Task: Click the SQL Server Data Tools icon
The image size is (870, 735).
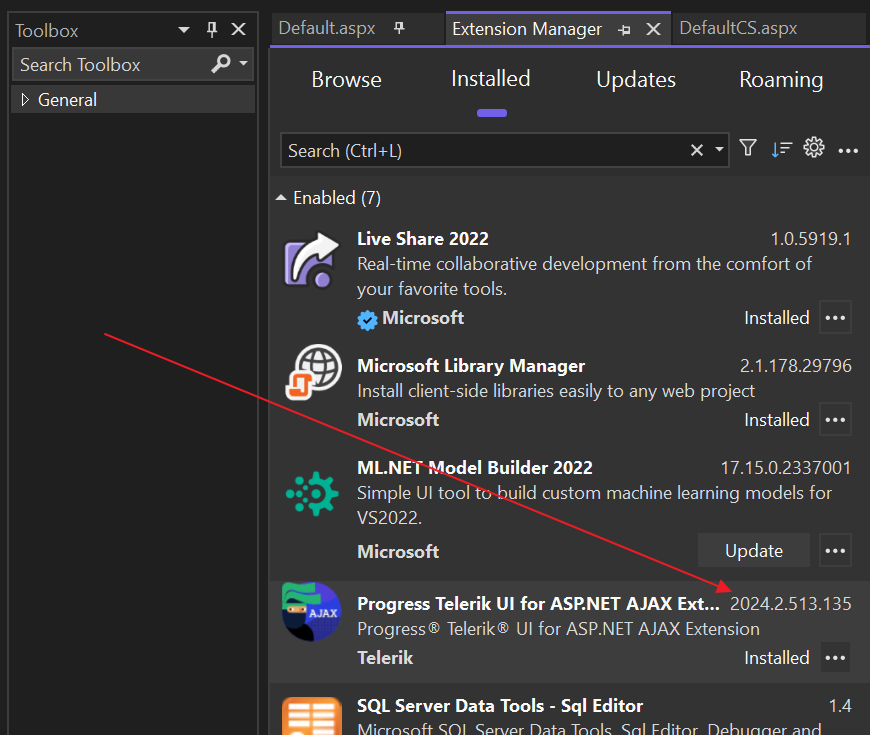Action: tap(310, 715)
